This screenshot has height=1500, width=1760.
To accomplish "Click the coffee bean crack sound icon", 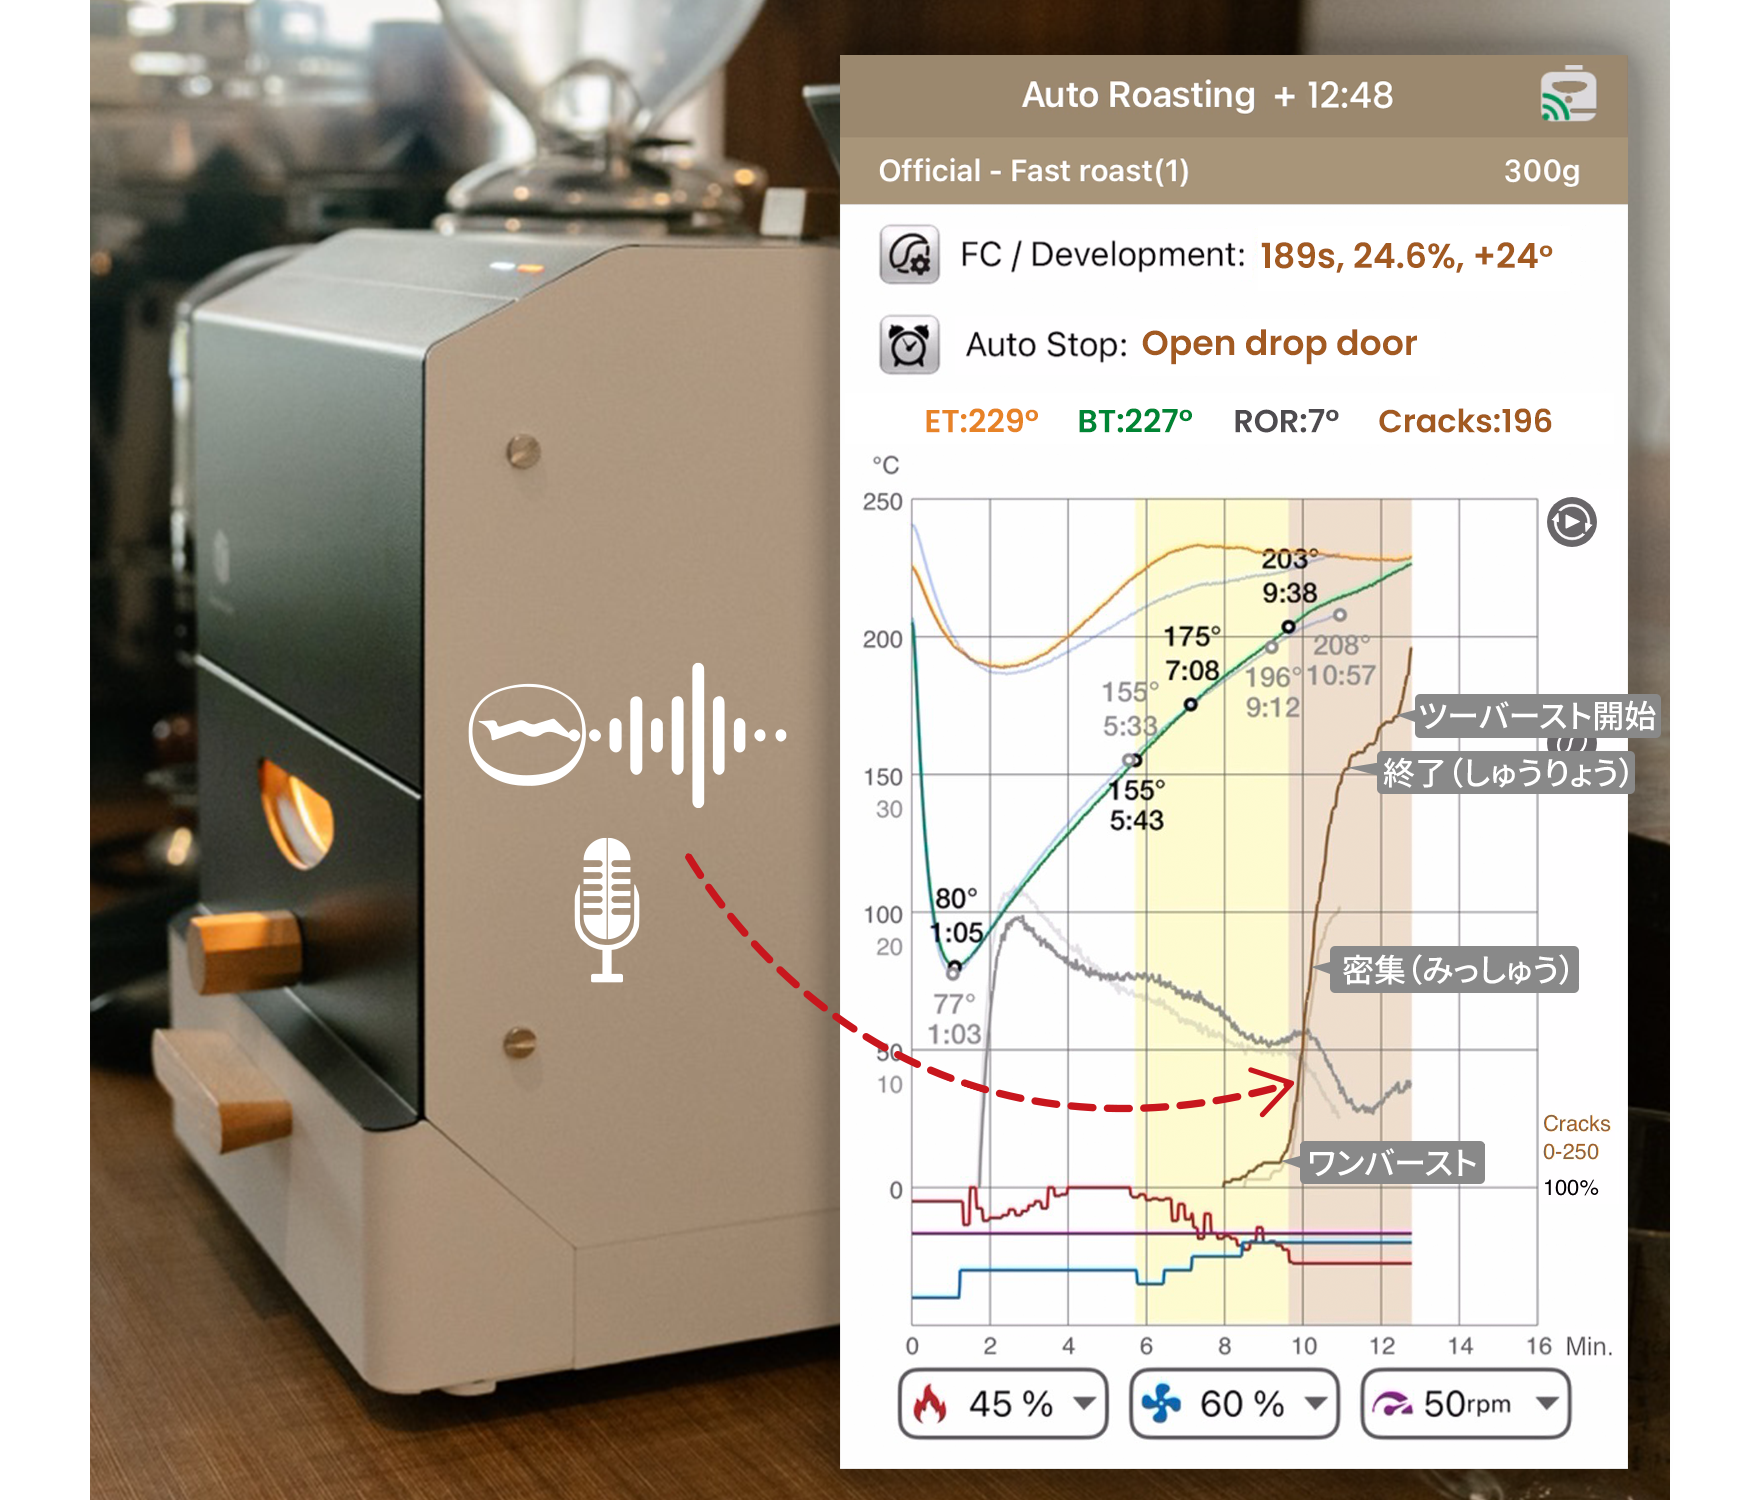I will coord(527,735).
